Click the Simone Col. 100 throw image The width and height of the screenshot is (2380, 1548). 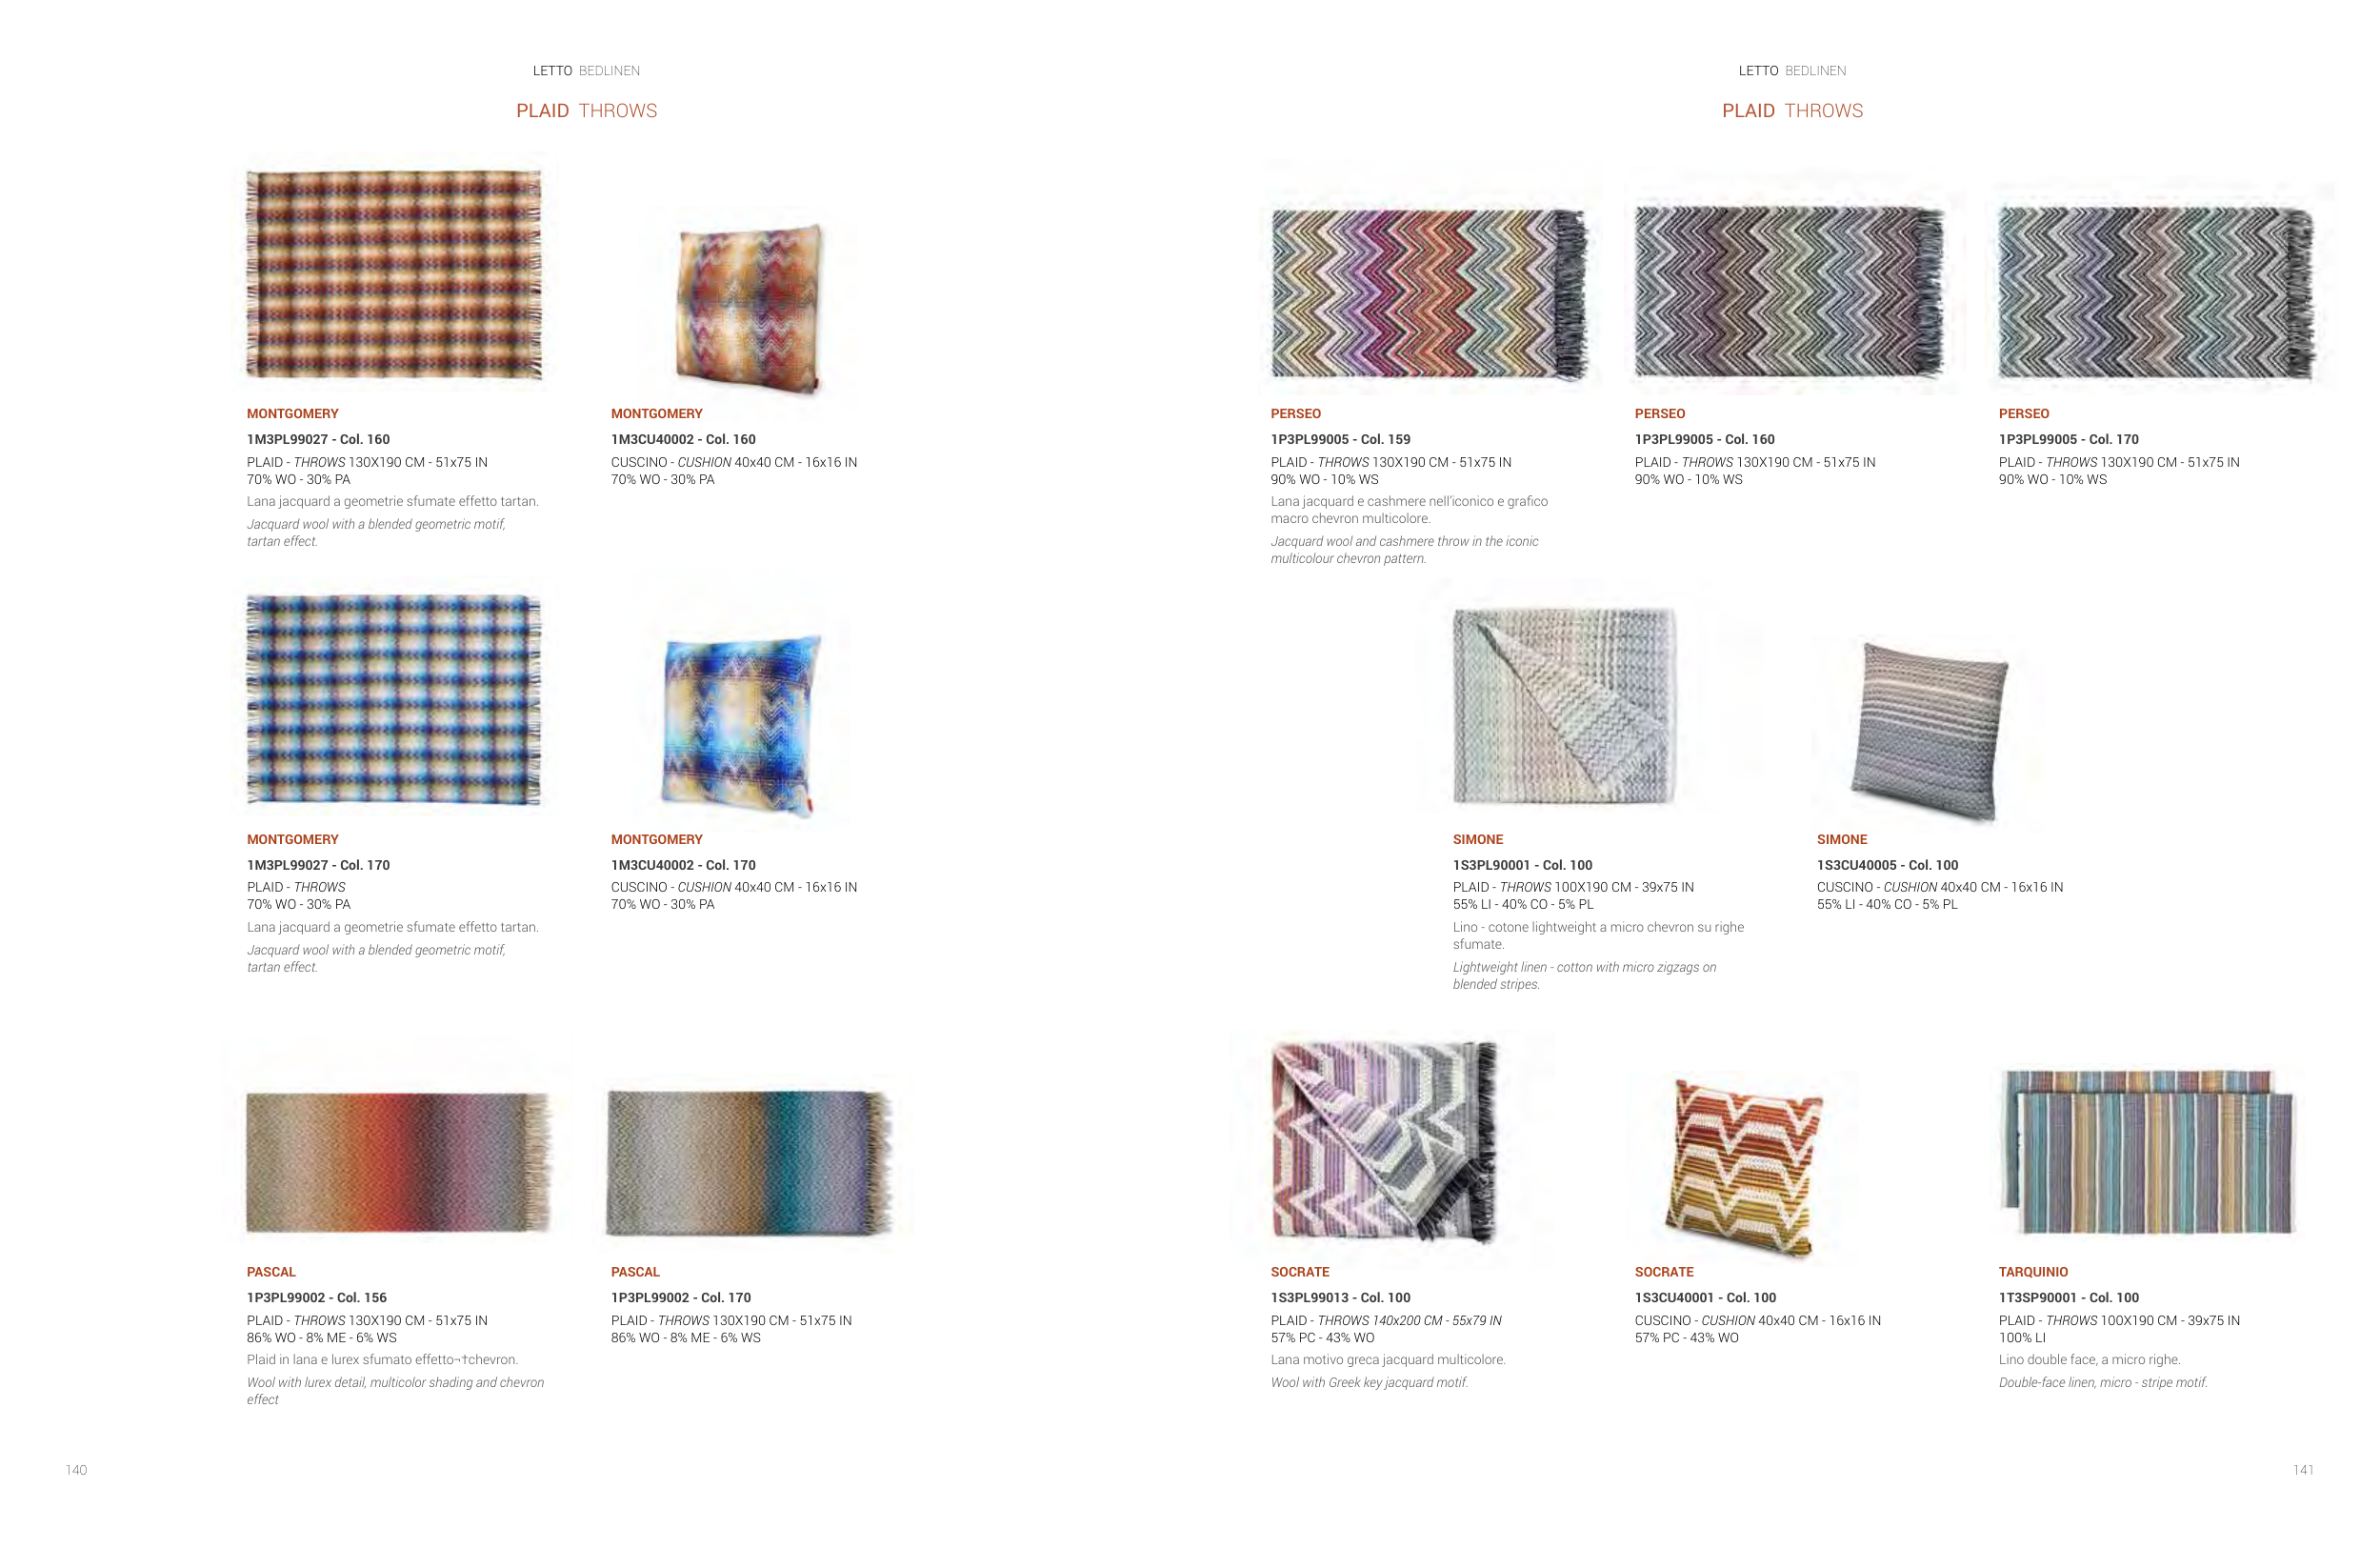click(1565, 706)
